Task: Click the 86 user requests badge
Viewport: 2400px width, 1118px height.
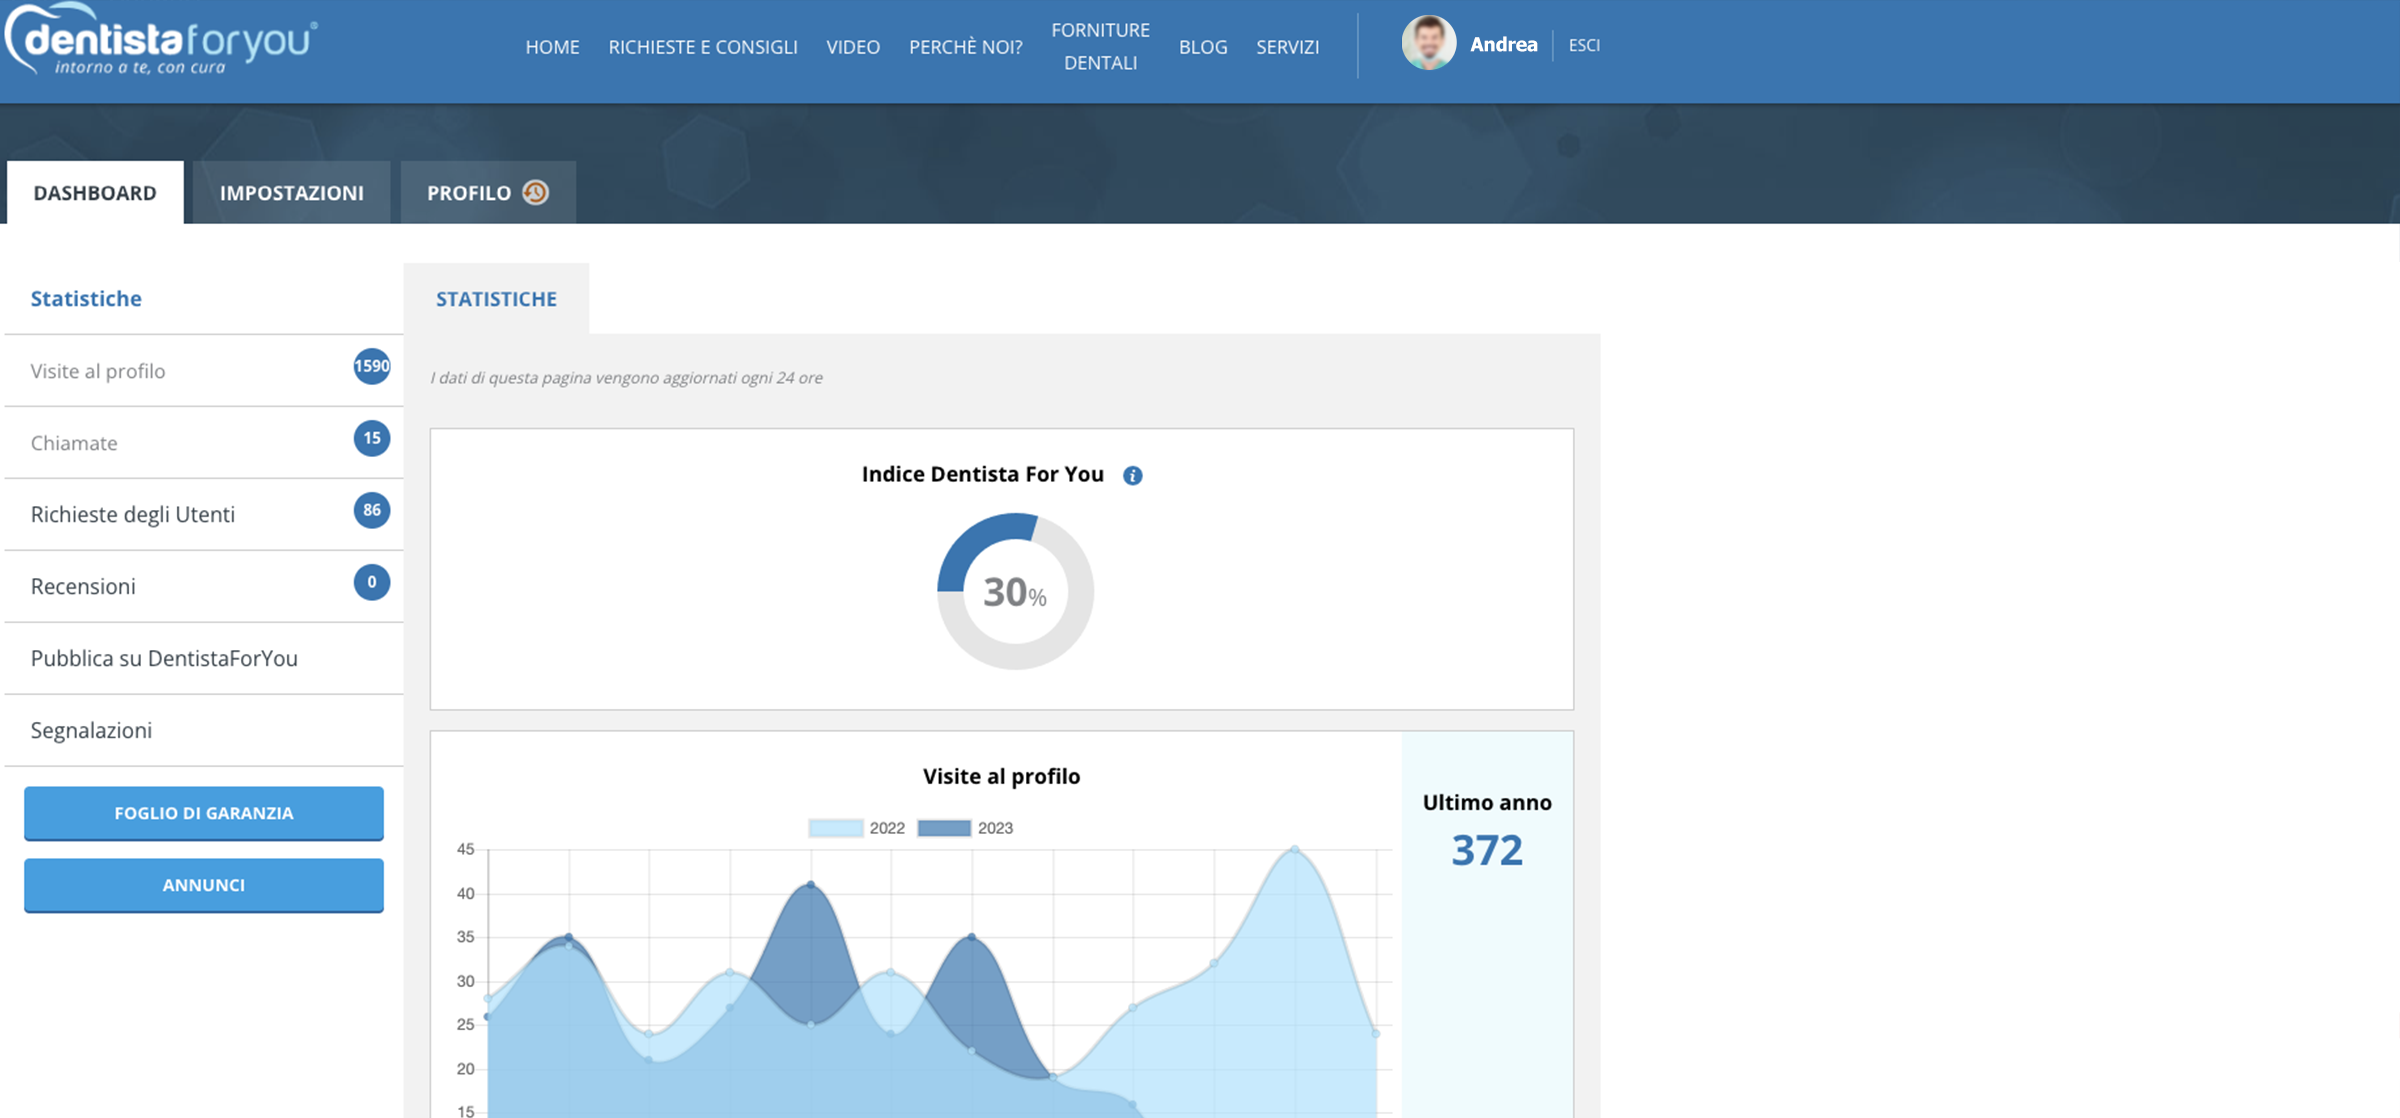Action: pyautogui.click(x=371, y=510)
